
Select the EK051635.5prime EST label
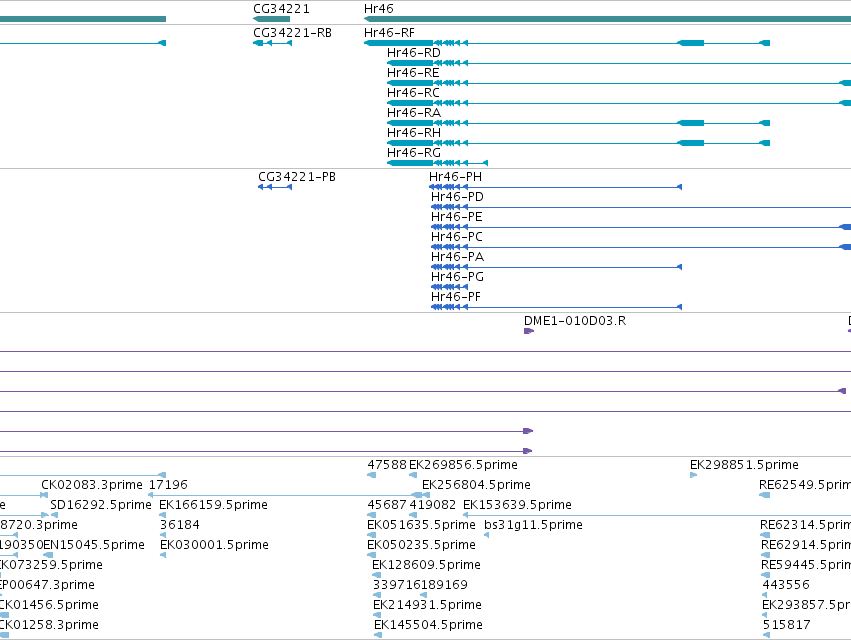pyautogui.click(x=421, y=525)
